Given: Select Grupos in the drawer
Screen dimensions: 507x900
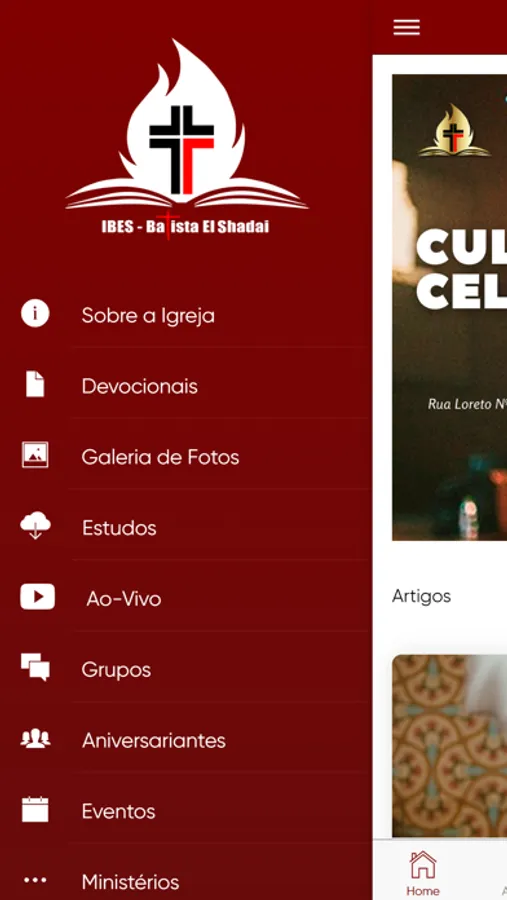Looking at the screenshot, I should pos(185,669).
